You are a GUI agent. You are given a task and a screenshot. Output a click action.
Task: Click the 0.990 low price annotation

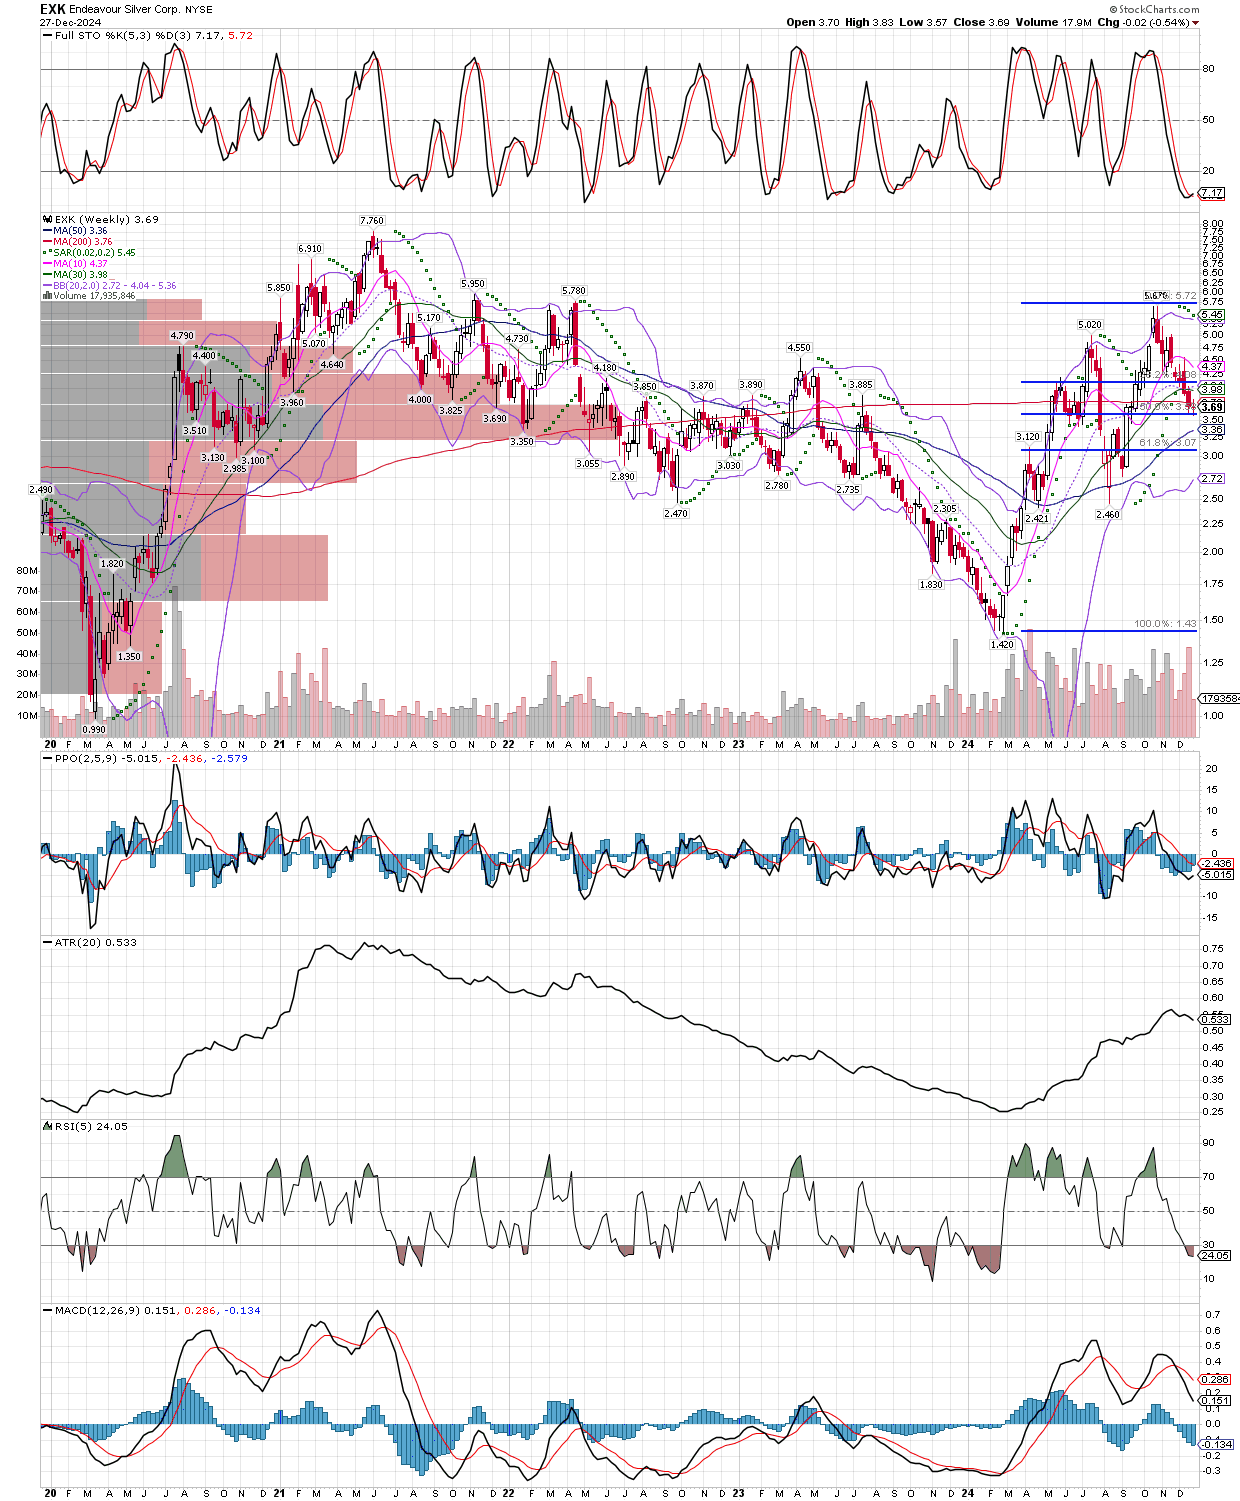94,730
